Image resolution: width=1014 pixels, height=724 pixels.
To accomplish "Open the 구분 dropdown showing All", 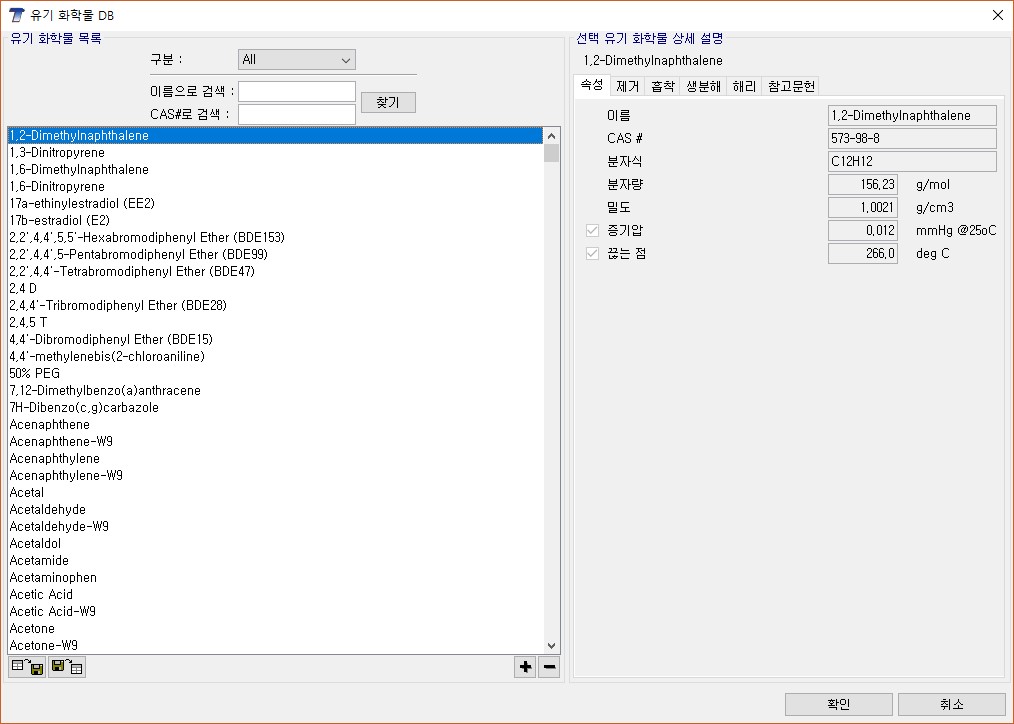I will [x=297, y=60].
